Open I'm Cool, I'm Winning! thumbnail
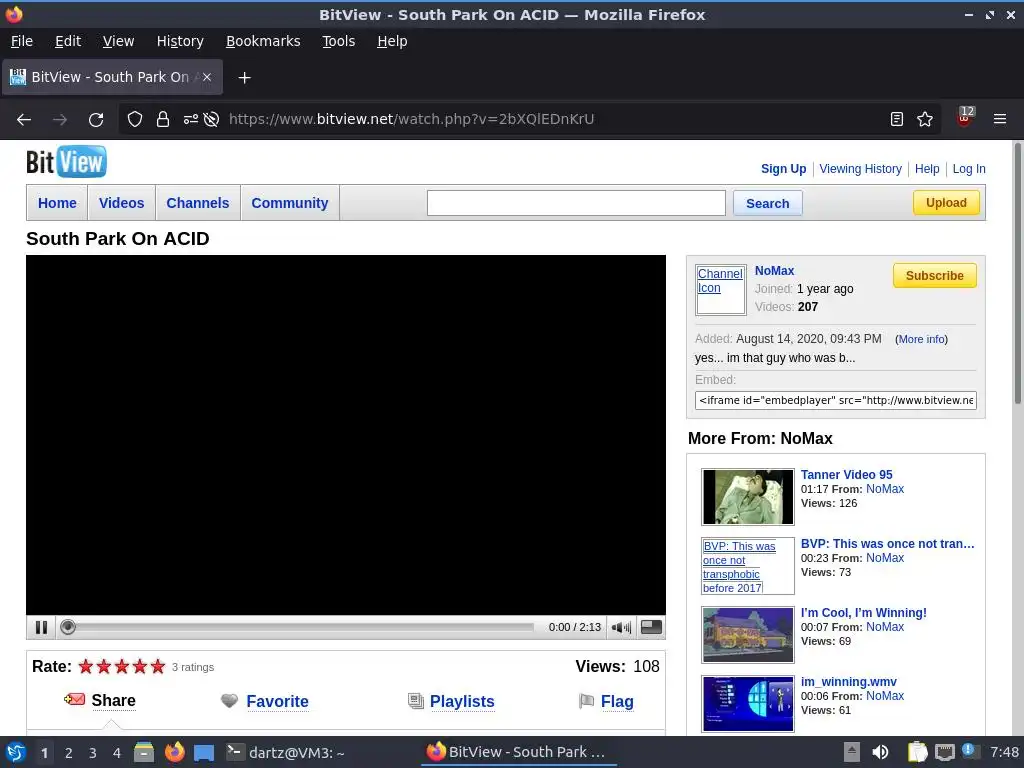 click(748, 635)
